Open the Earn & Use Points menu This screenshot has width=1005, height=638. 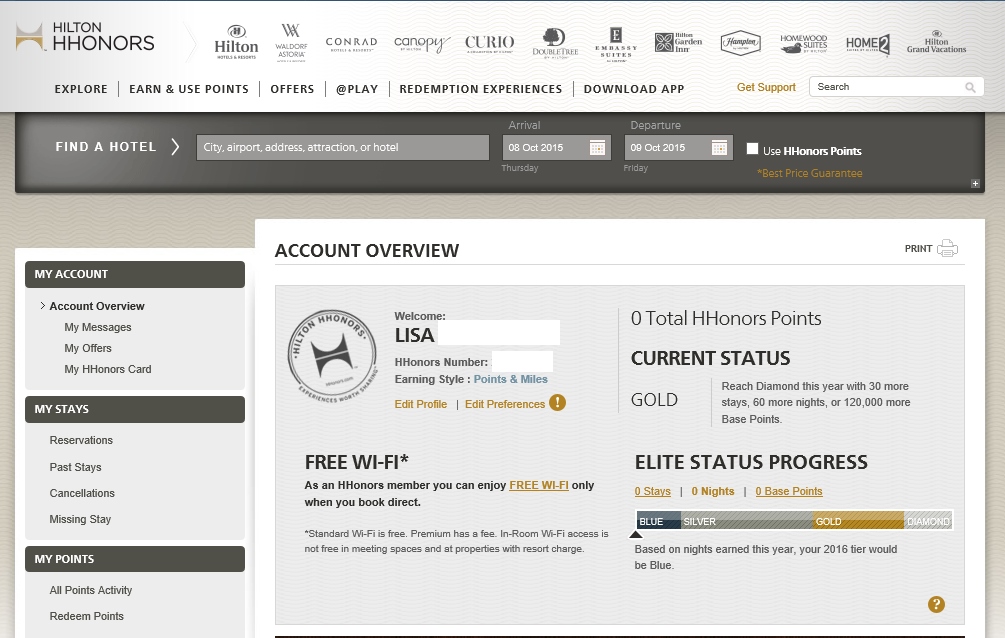(x=189, y=89)
